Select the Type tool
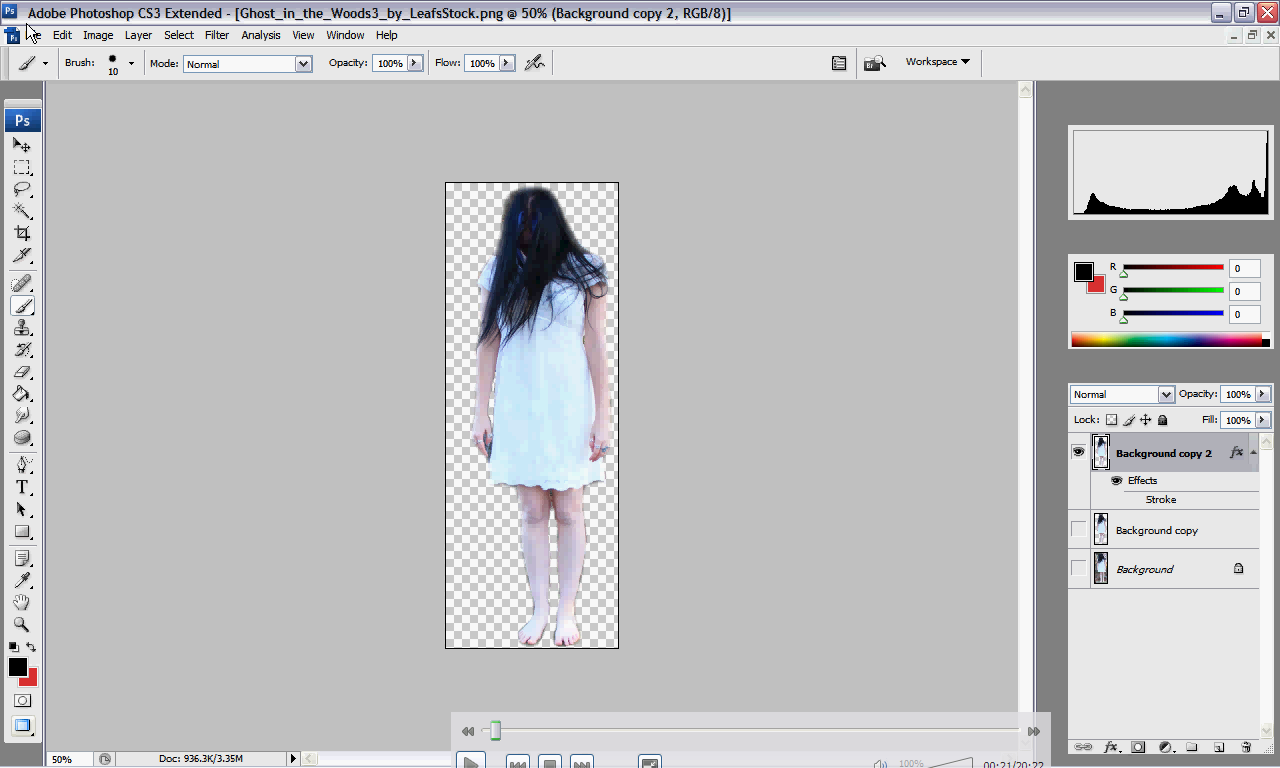 coord(22,487)
